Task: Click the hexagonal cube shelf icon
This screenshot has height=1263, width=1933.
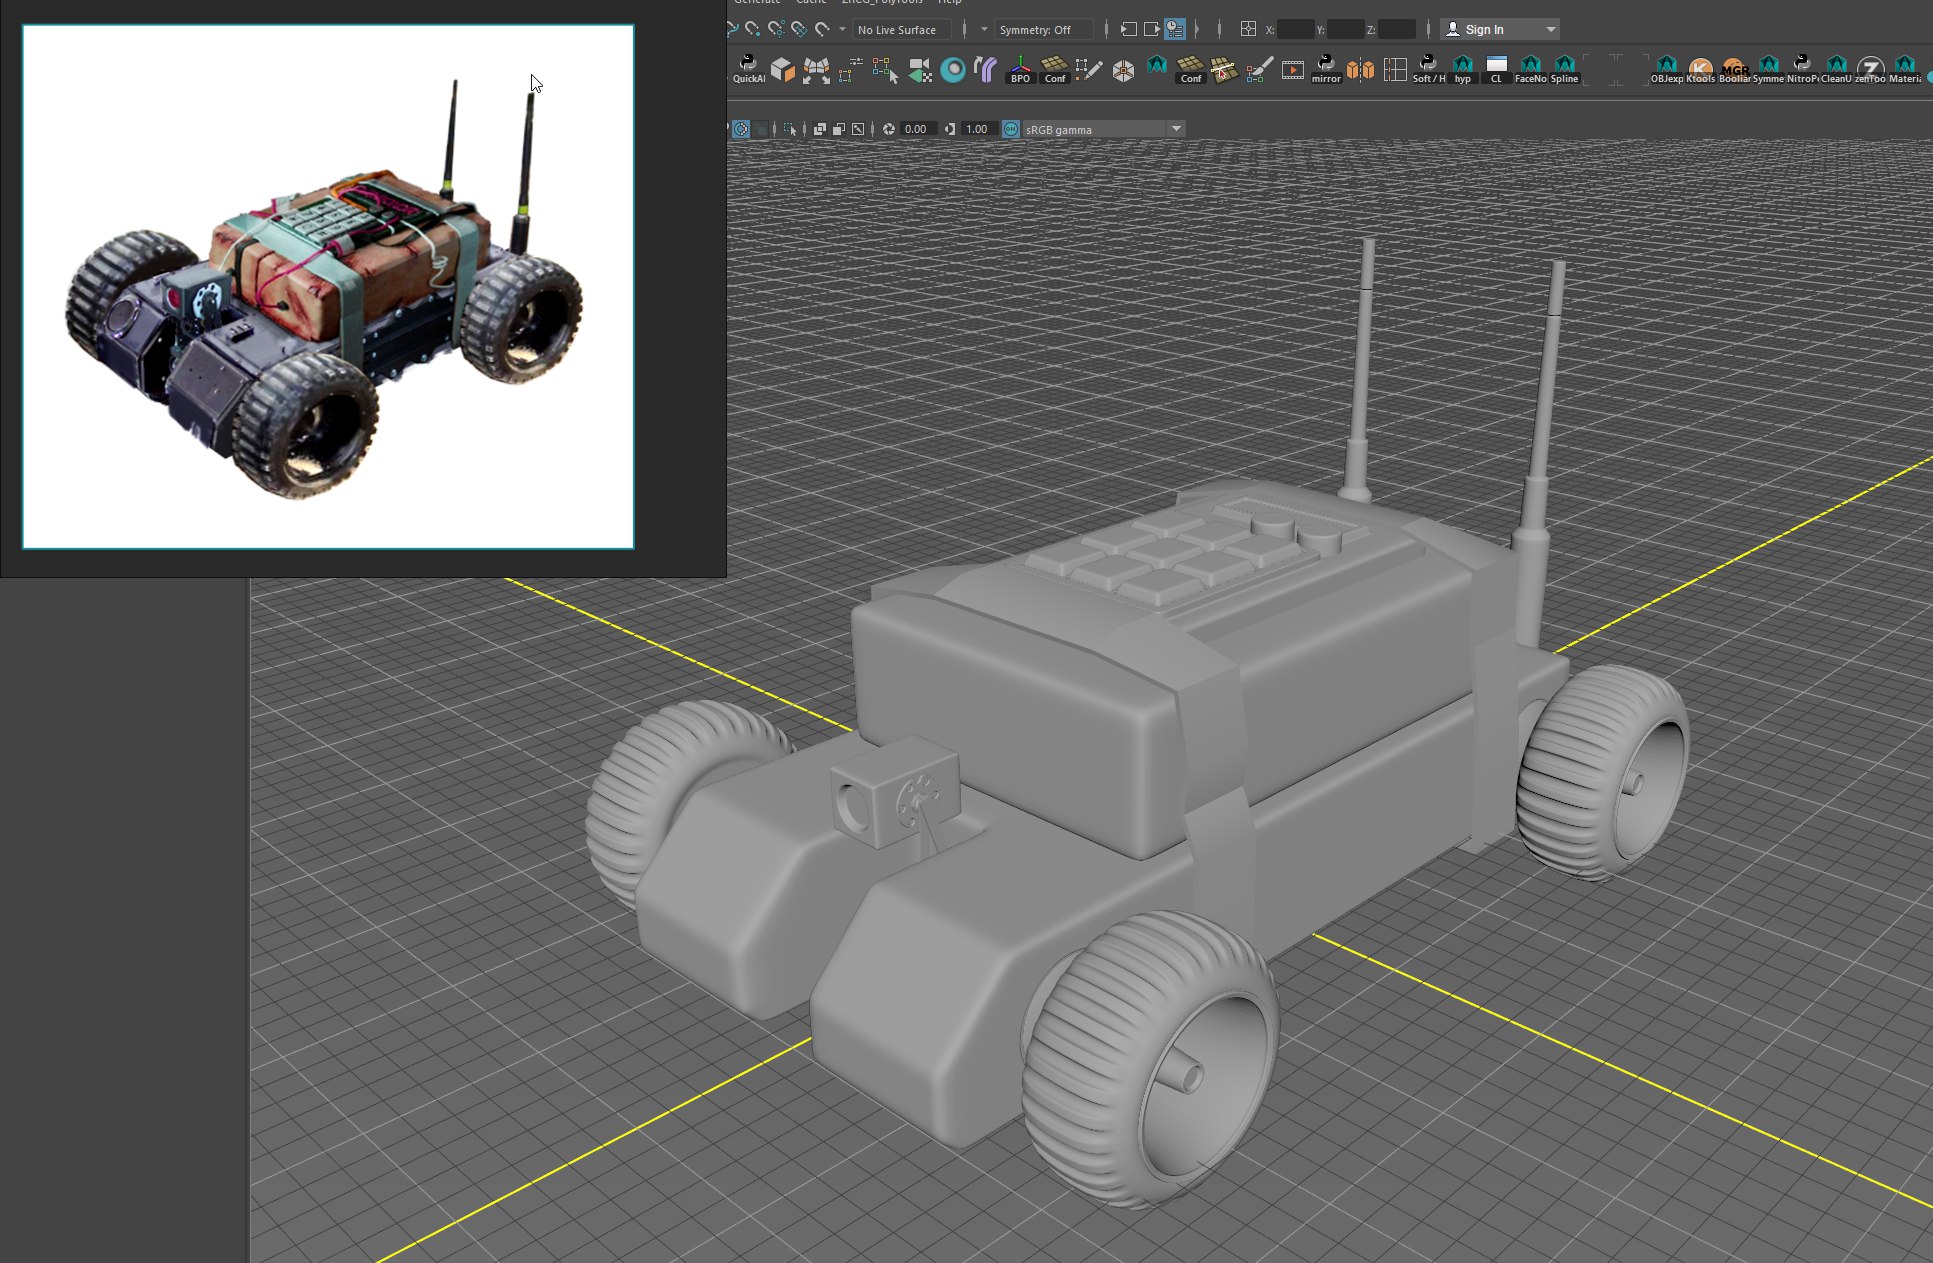Action: click(1123, 70)
